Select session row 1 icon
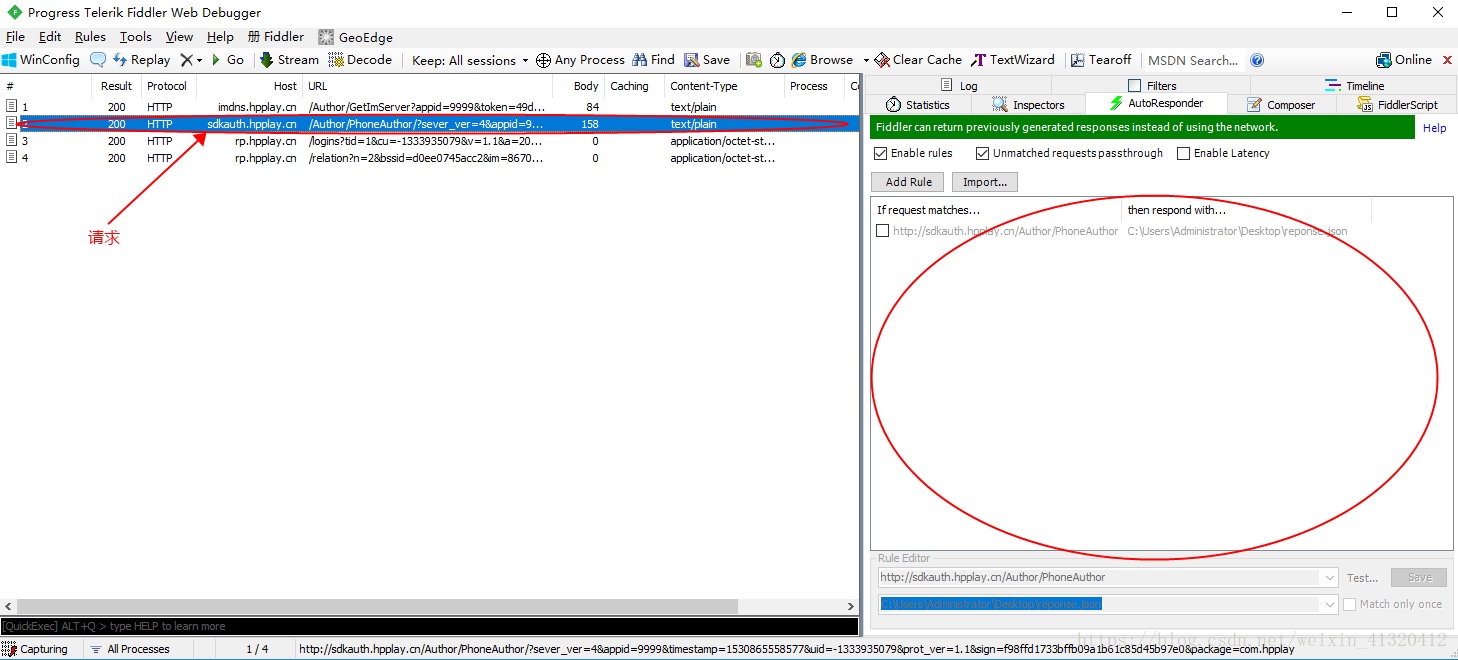 click(x=11, y=106)
